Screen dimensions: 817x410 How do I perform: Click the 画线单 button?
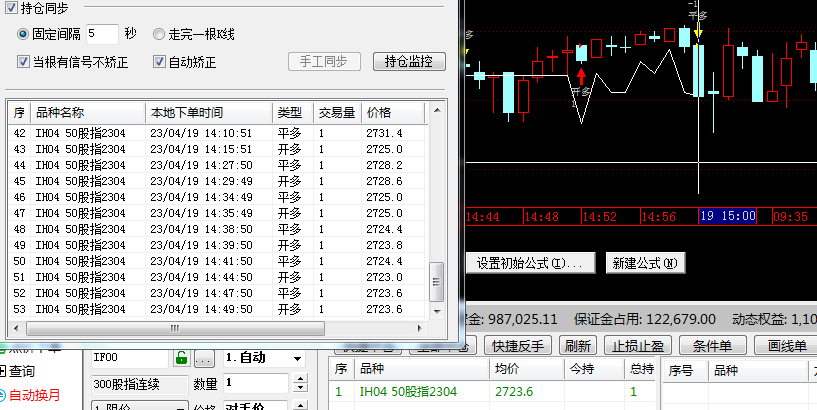(x=786, y=345)
